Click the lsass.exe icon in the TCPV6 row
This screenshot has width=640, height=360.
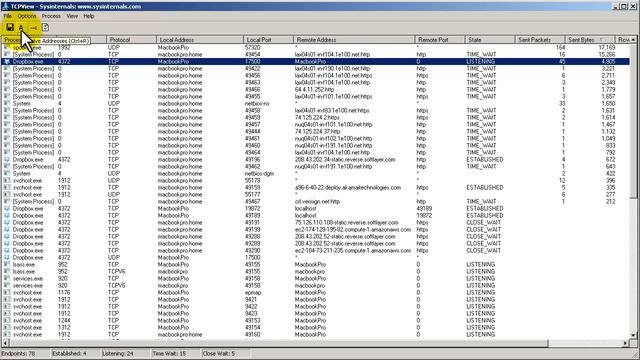(x=7, y=271)
